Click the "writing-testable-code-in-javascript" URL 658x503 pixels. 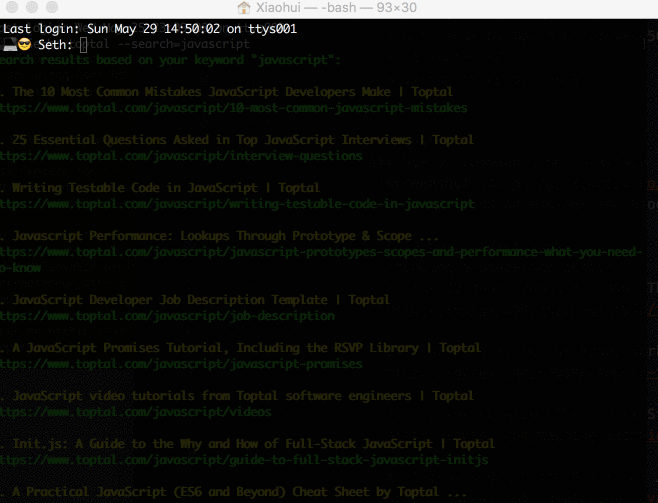[237, 204]
